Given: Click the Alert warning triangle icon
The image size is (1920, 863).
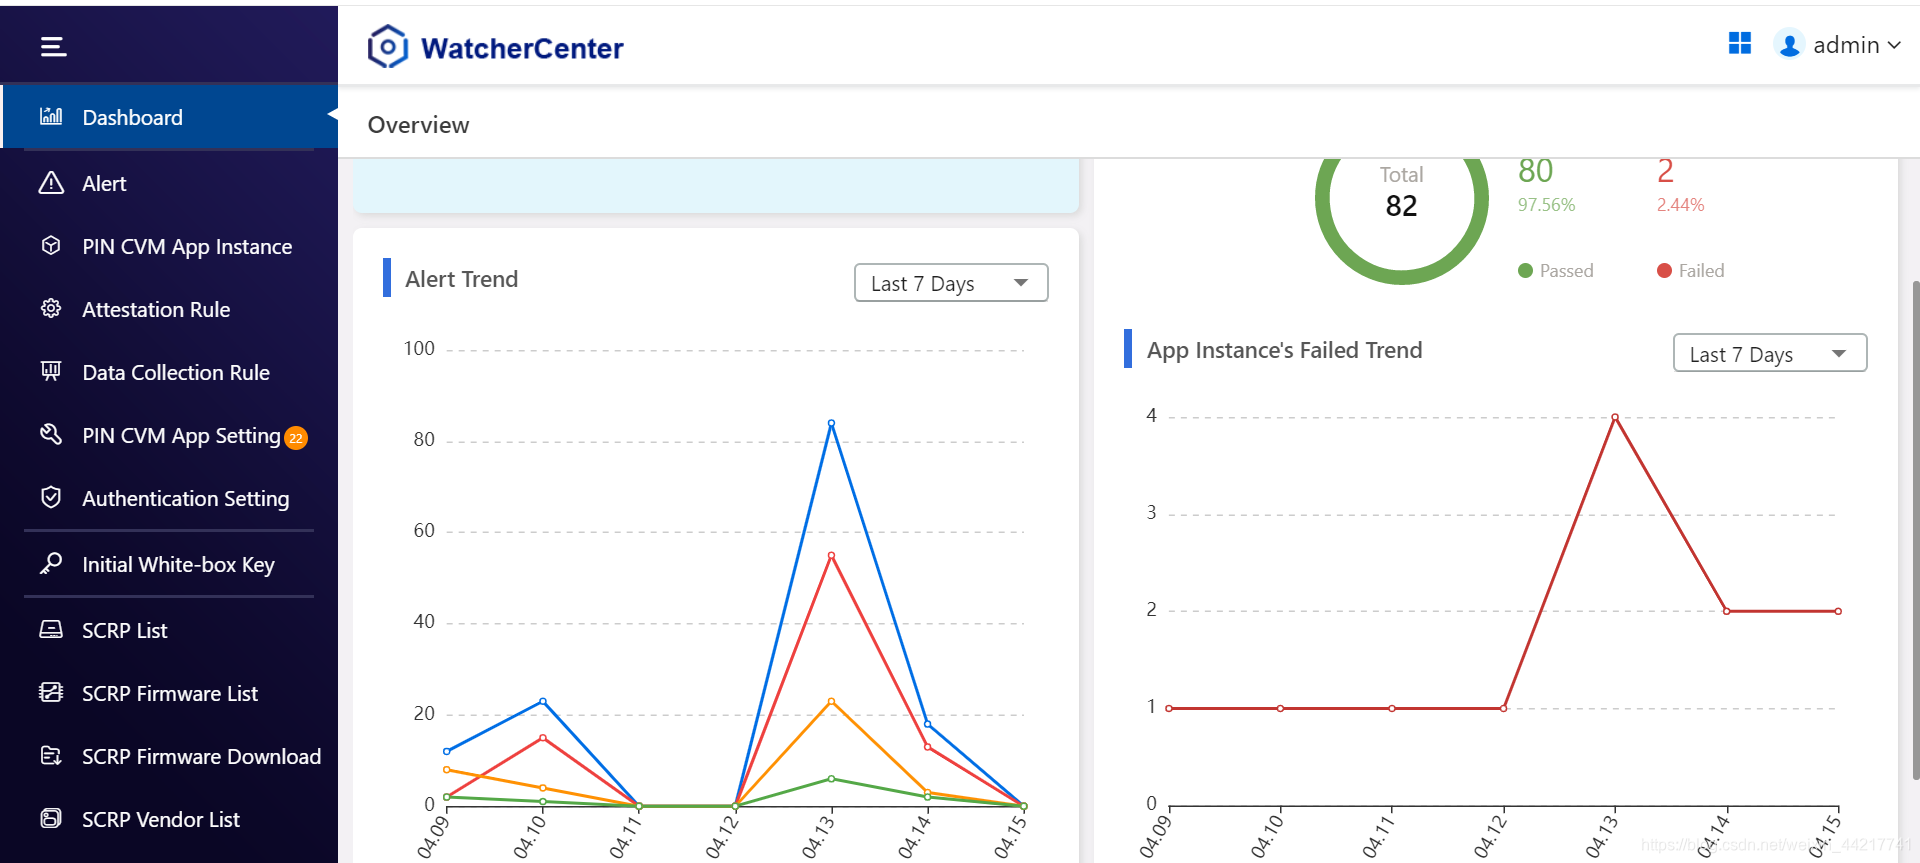Looking at the screenshot, I should pyautogui.click(x=51, y=183).
